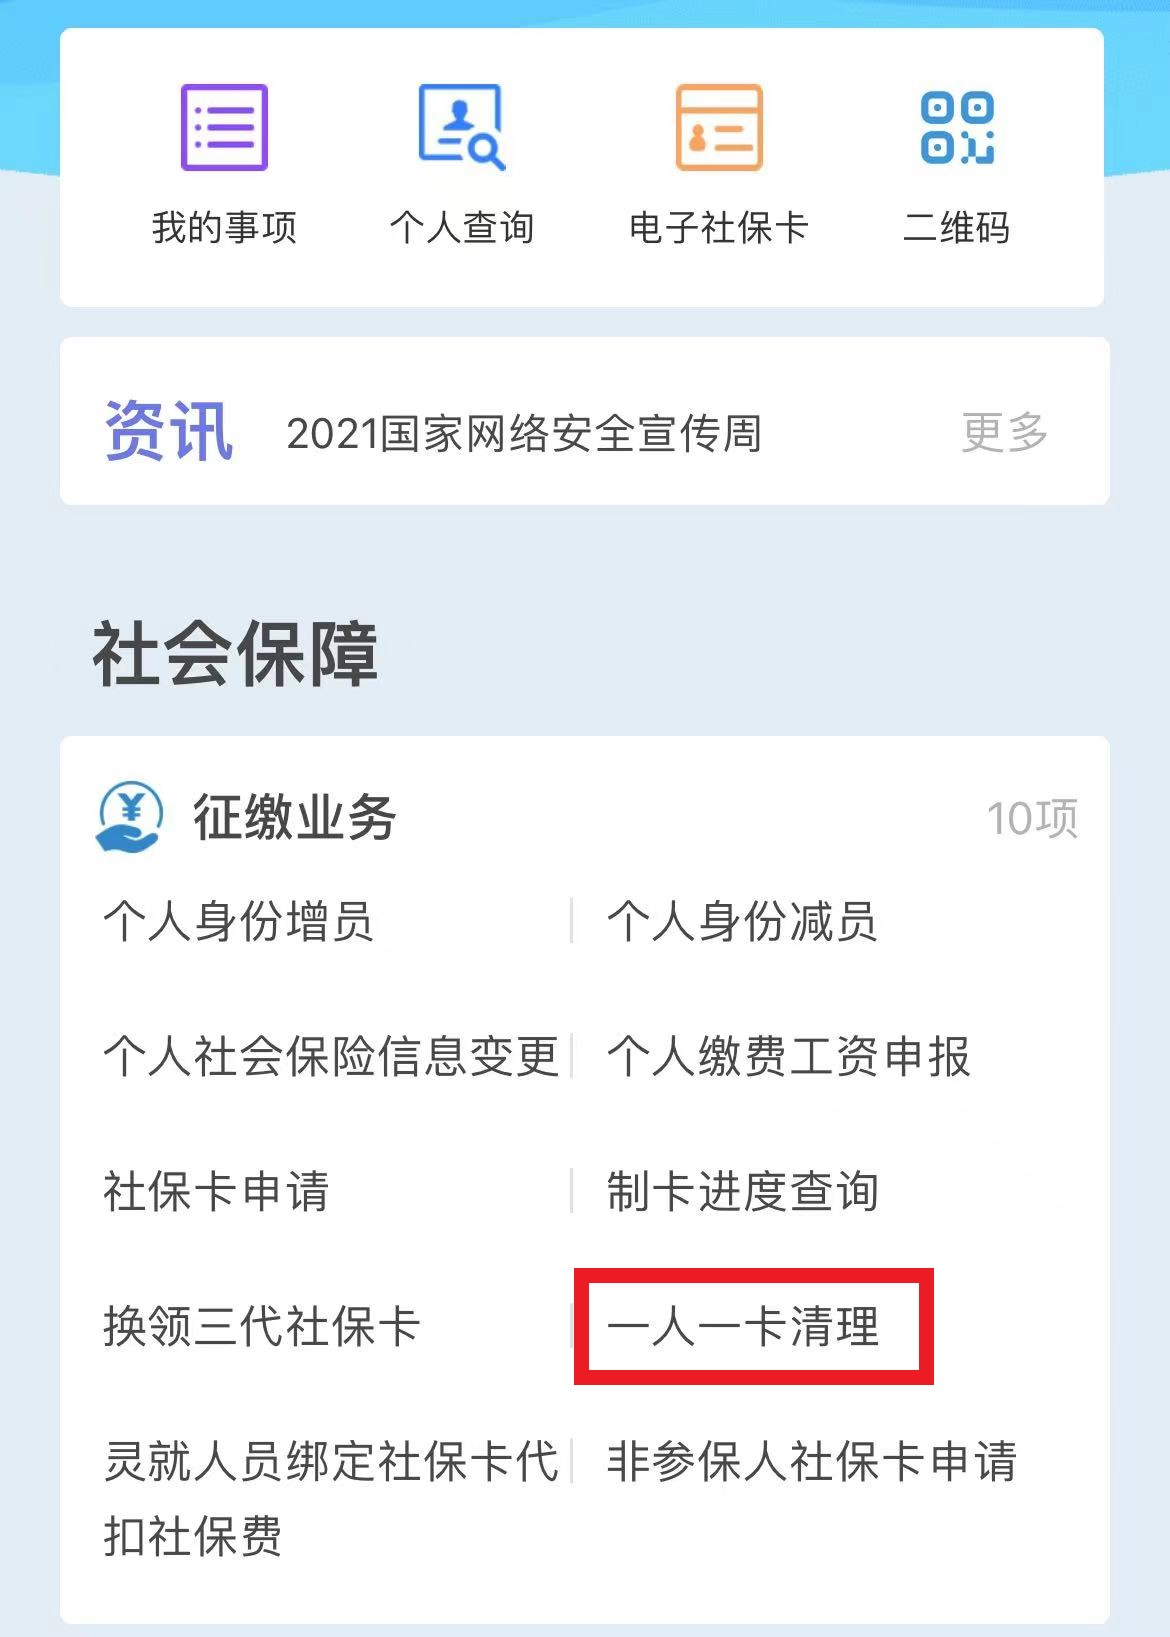
Task: Open 灵就人员绑定社保卡代扣社保费
Action: (331, 1498)
